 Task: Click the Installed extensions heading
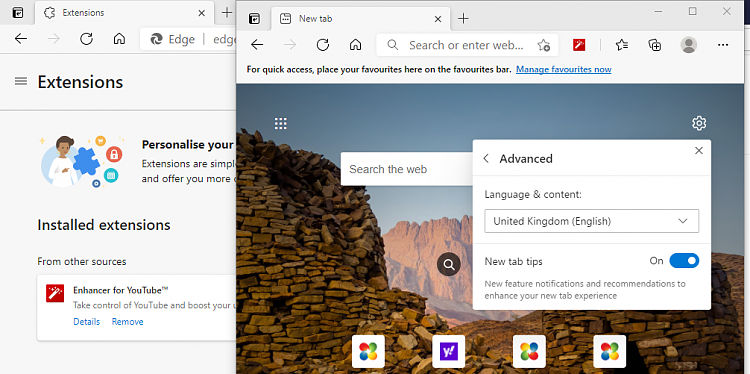(104, 225)
